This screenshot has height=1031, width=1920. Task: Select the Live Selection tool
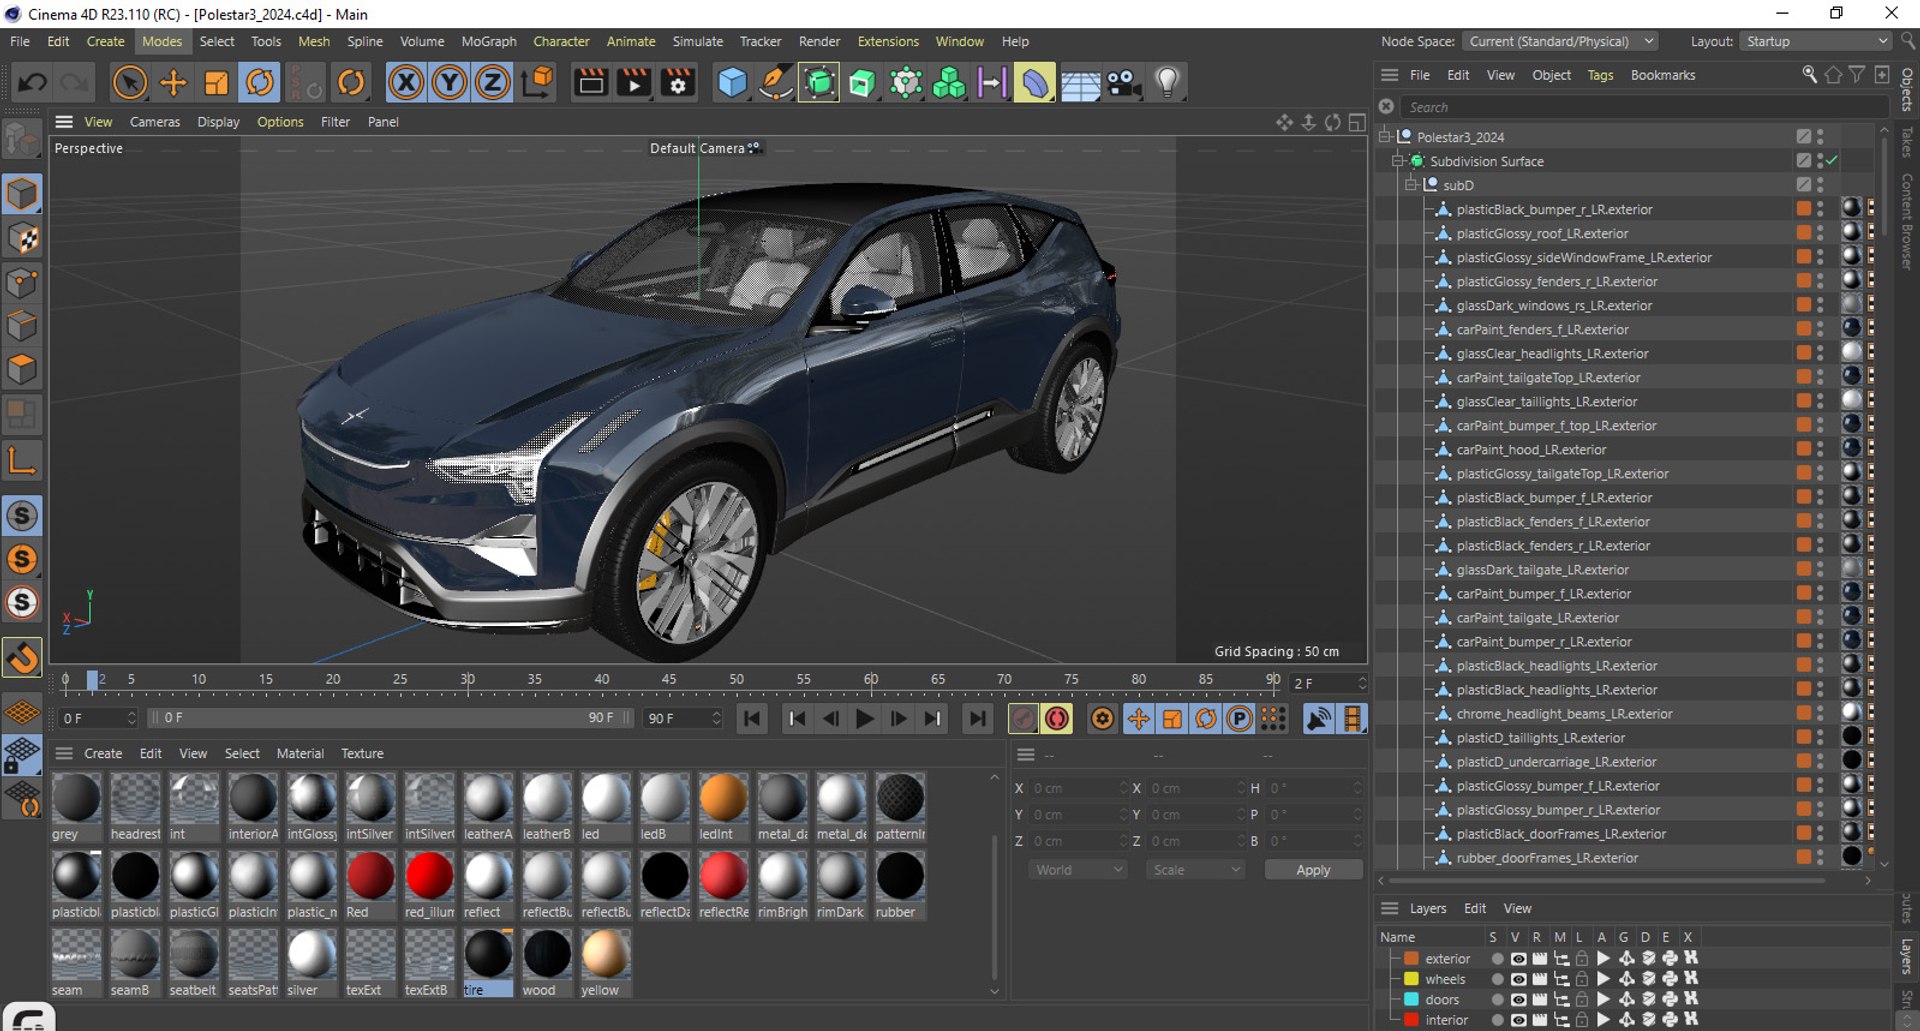(129, 82)
